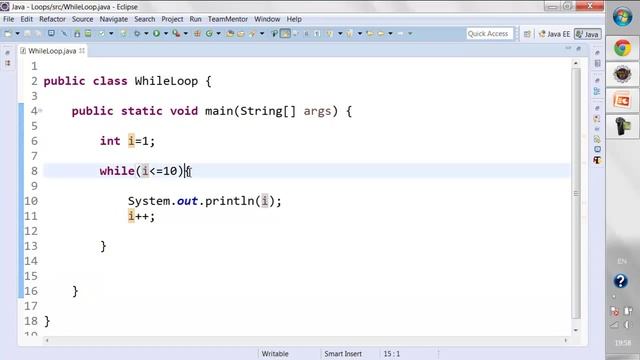Image resolution: width=640 pixels, height=360 pixels.
Task: Click the Open Task toolbar icon
Action: pos(240,33)
